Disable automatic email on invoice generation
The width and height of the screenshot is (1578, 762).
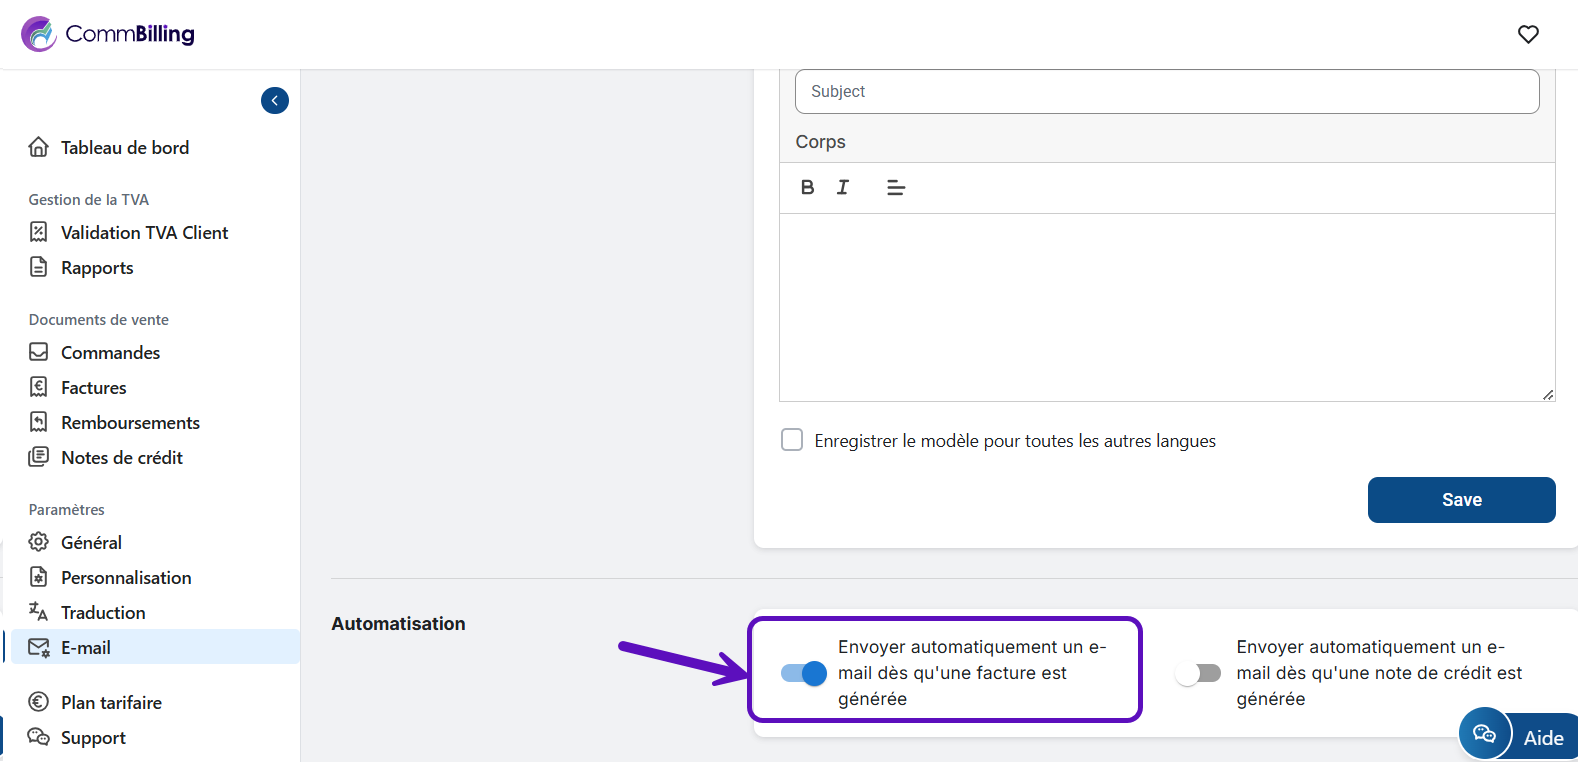[804, 673]
